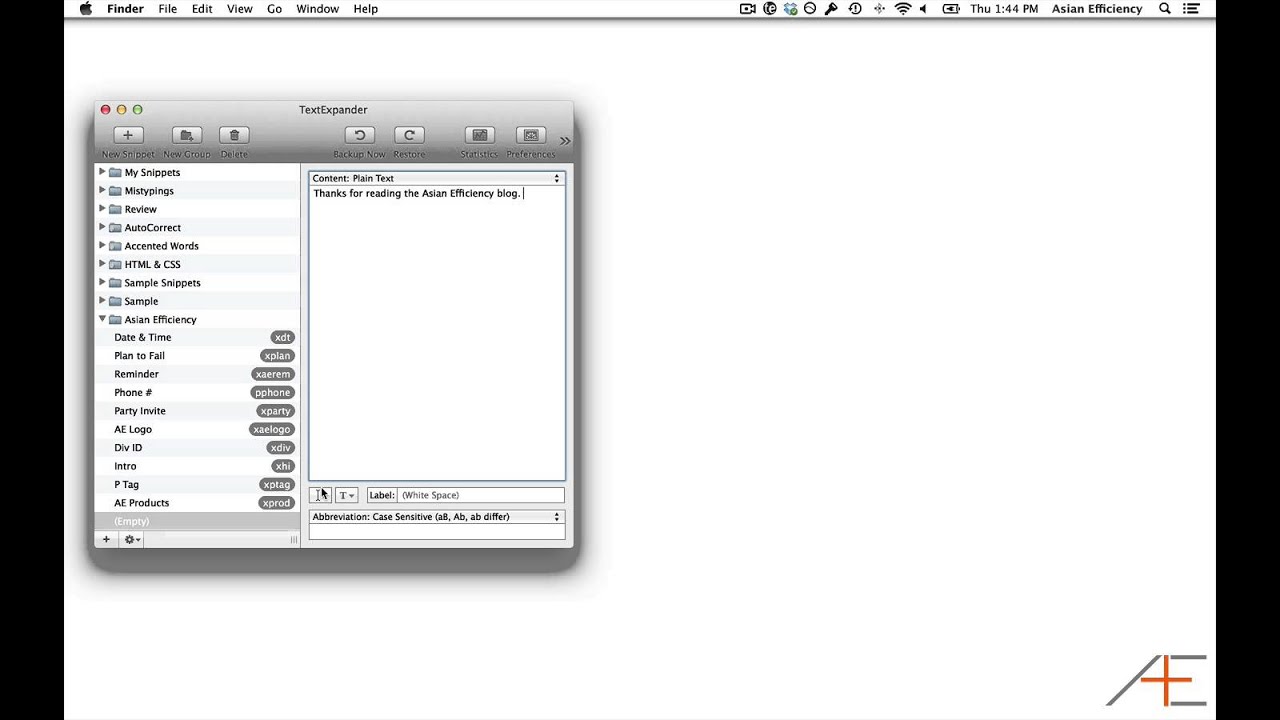The height and width of the screenshot is (720, 1280).
Task: Click the New Group toolbar icon
Action: 187,135
